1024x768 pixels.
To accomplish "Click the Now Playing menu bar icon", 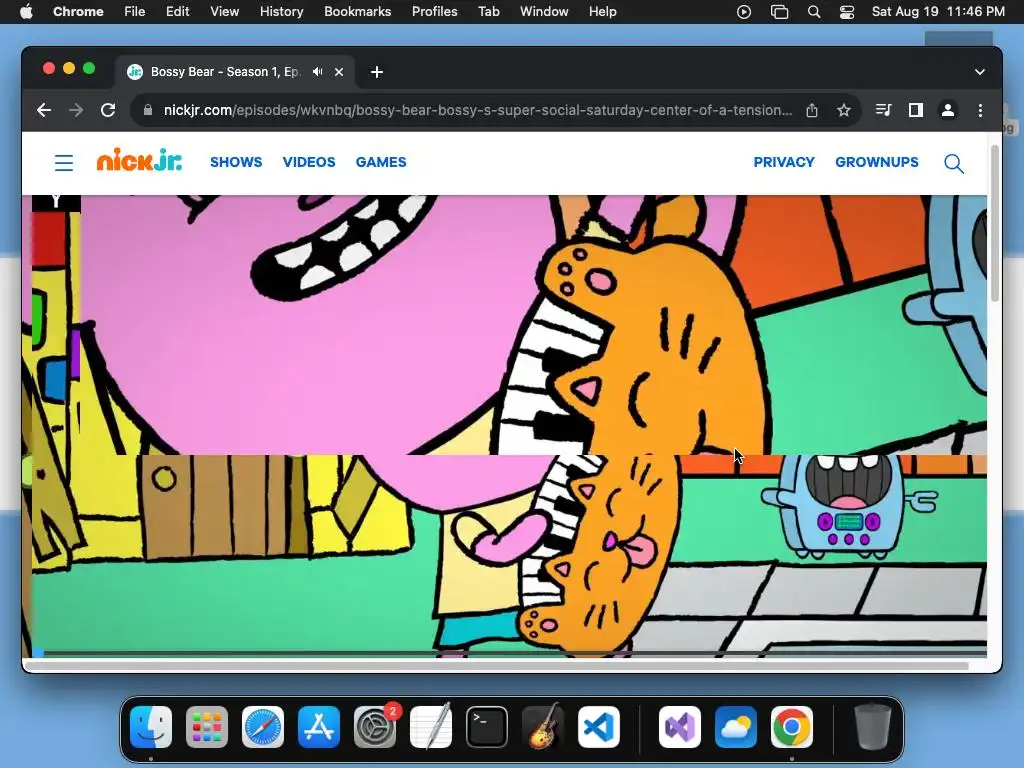I will 744,12.
